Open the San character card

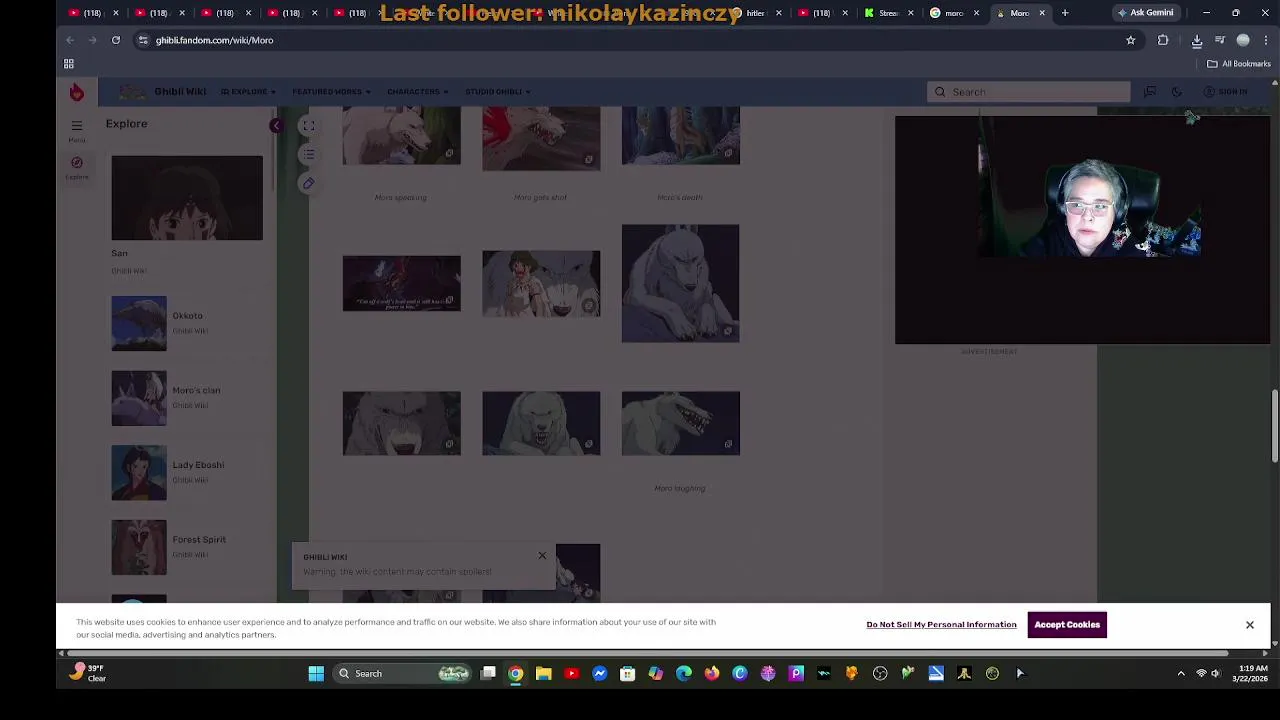tap(187, 214)
